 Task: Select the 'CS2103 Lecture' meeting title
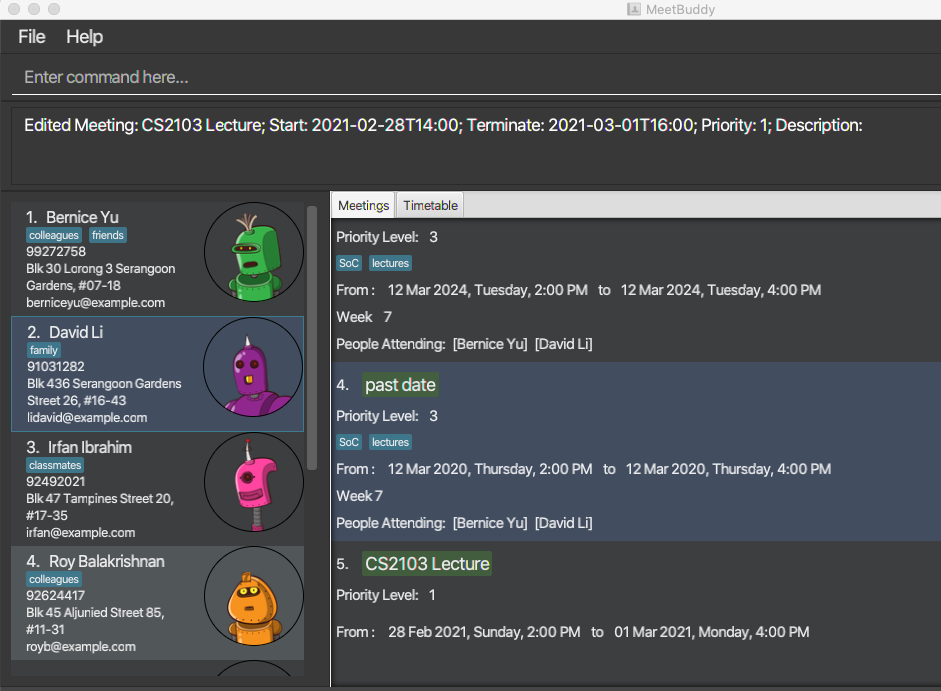click(x=427, y=564)
